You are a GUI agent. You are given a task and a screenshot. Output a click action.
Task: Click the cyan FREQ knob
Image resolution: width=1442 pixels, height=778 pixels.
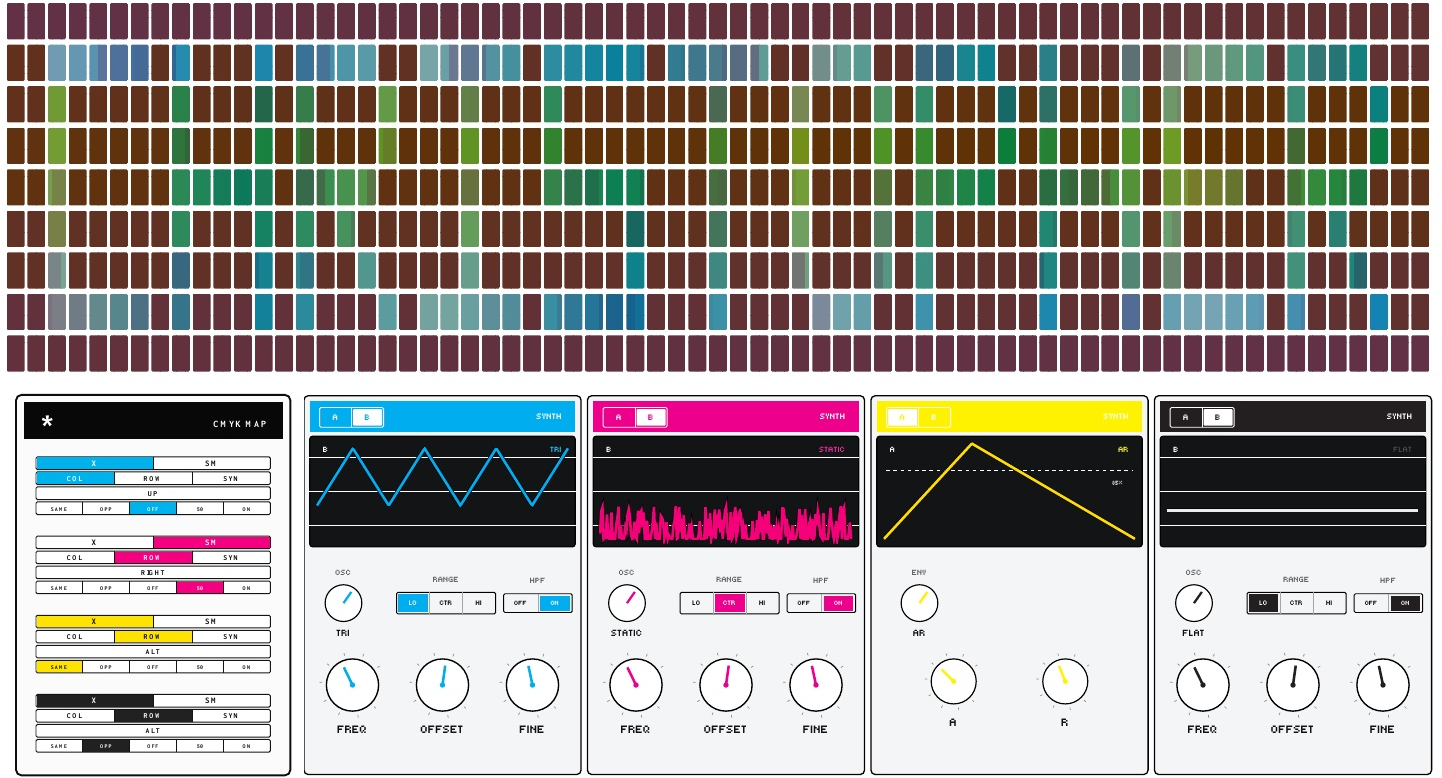pyautogui.click(x=352, y=685)
